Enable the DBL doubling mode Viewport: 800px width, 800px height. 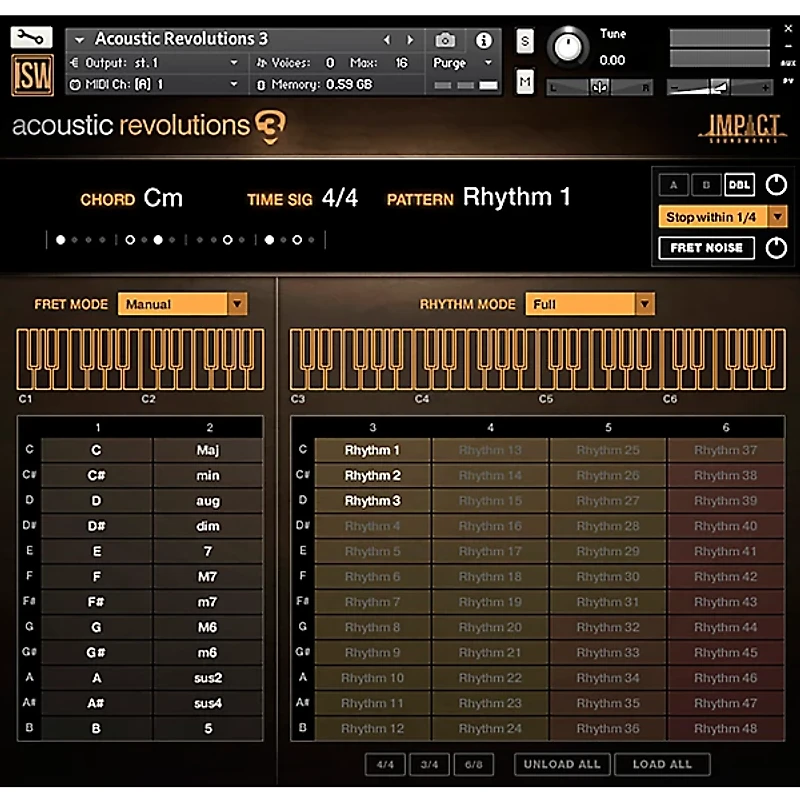point(740,184)
